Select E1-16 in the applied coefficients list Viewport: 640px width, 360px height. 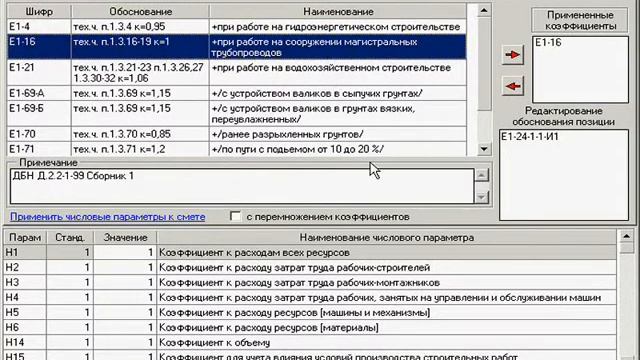[548, 42]
